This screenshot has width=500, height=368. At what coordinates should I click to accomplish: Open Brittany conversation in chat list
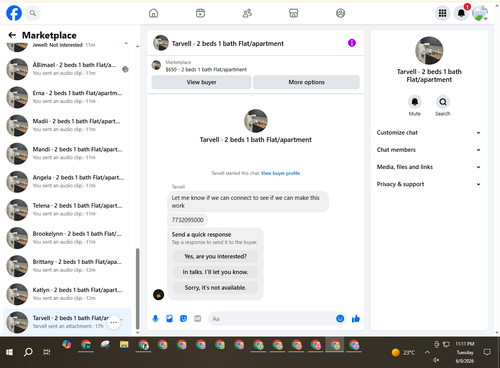pyautogui.click(x=68, y=266)
